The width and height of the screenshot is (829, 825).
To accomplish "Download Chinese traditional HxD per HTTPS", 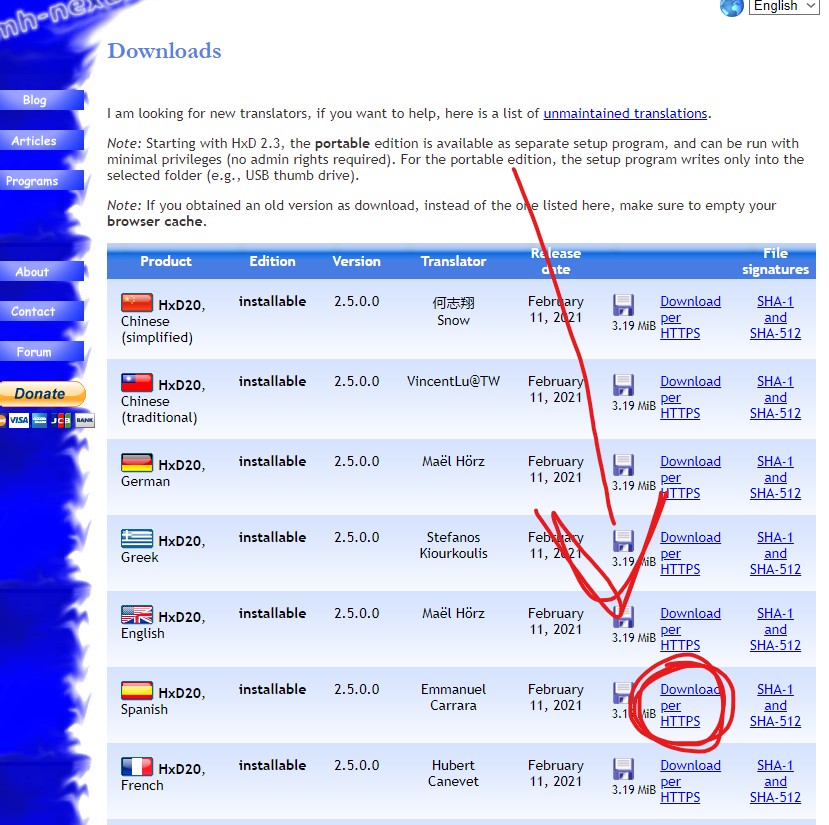I will click(690, 397).
